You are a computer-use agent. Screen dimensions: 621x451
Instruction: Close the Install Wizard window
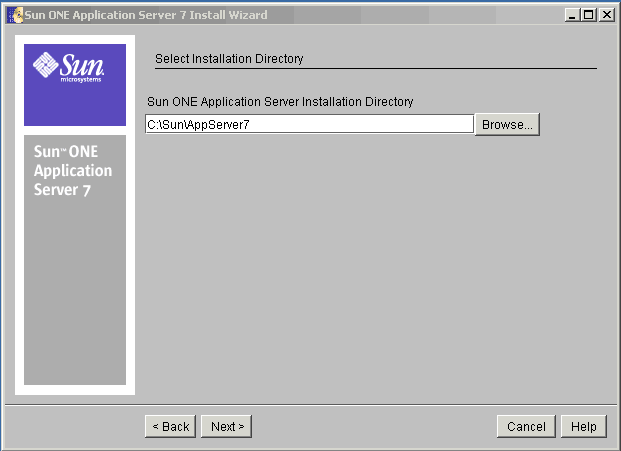pyautogui.click(x=606, y=15)
